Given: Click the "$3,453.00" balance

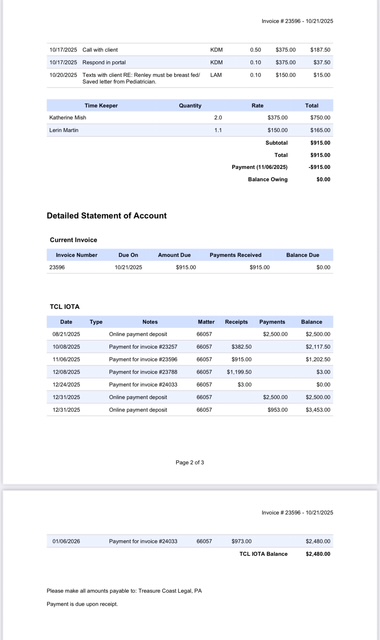Looking at the screenshot, I should tap(318, 410).
